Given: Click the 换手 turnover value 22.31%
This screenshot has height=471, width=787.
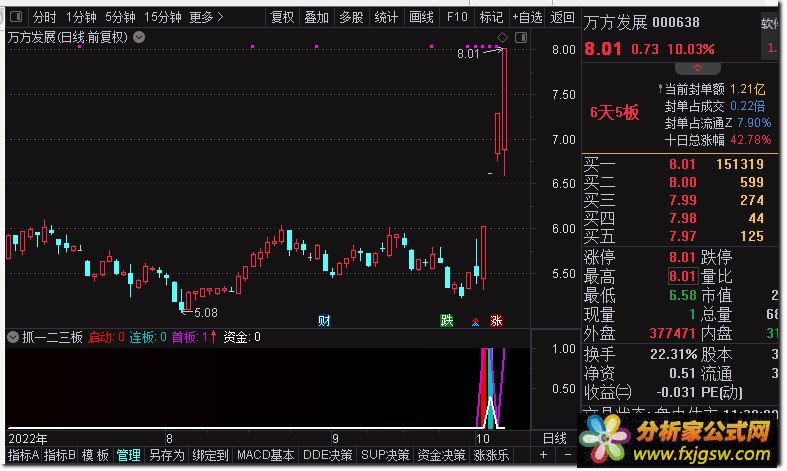Looking at the screenshot, I should point(673,355).
